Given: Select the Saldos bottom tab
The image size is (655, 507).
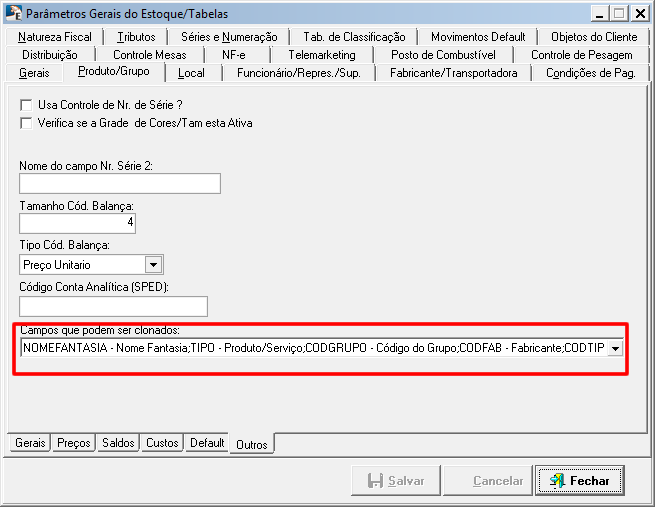Looking at the screenshot, I should (118, 443).
